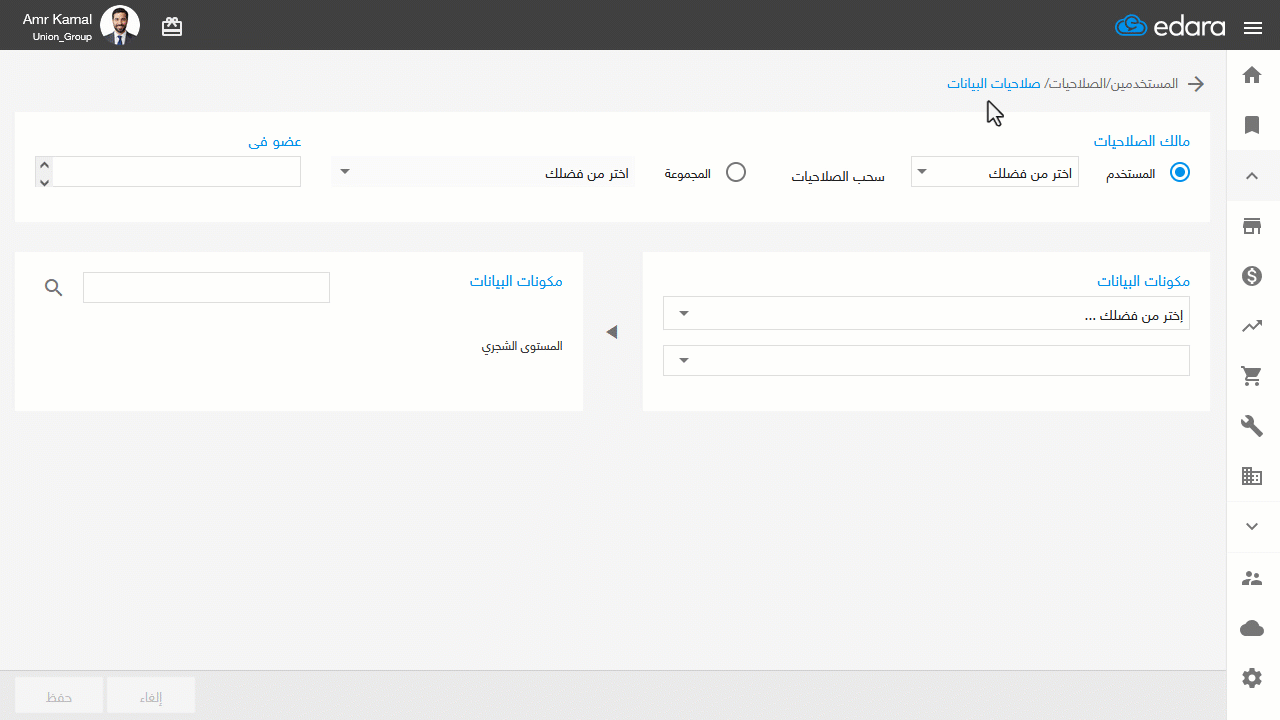Open the bookmark sidebar icon

1252,125
